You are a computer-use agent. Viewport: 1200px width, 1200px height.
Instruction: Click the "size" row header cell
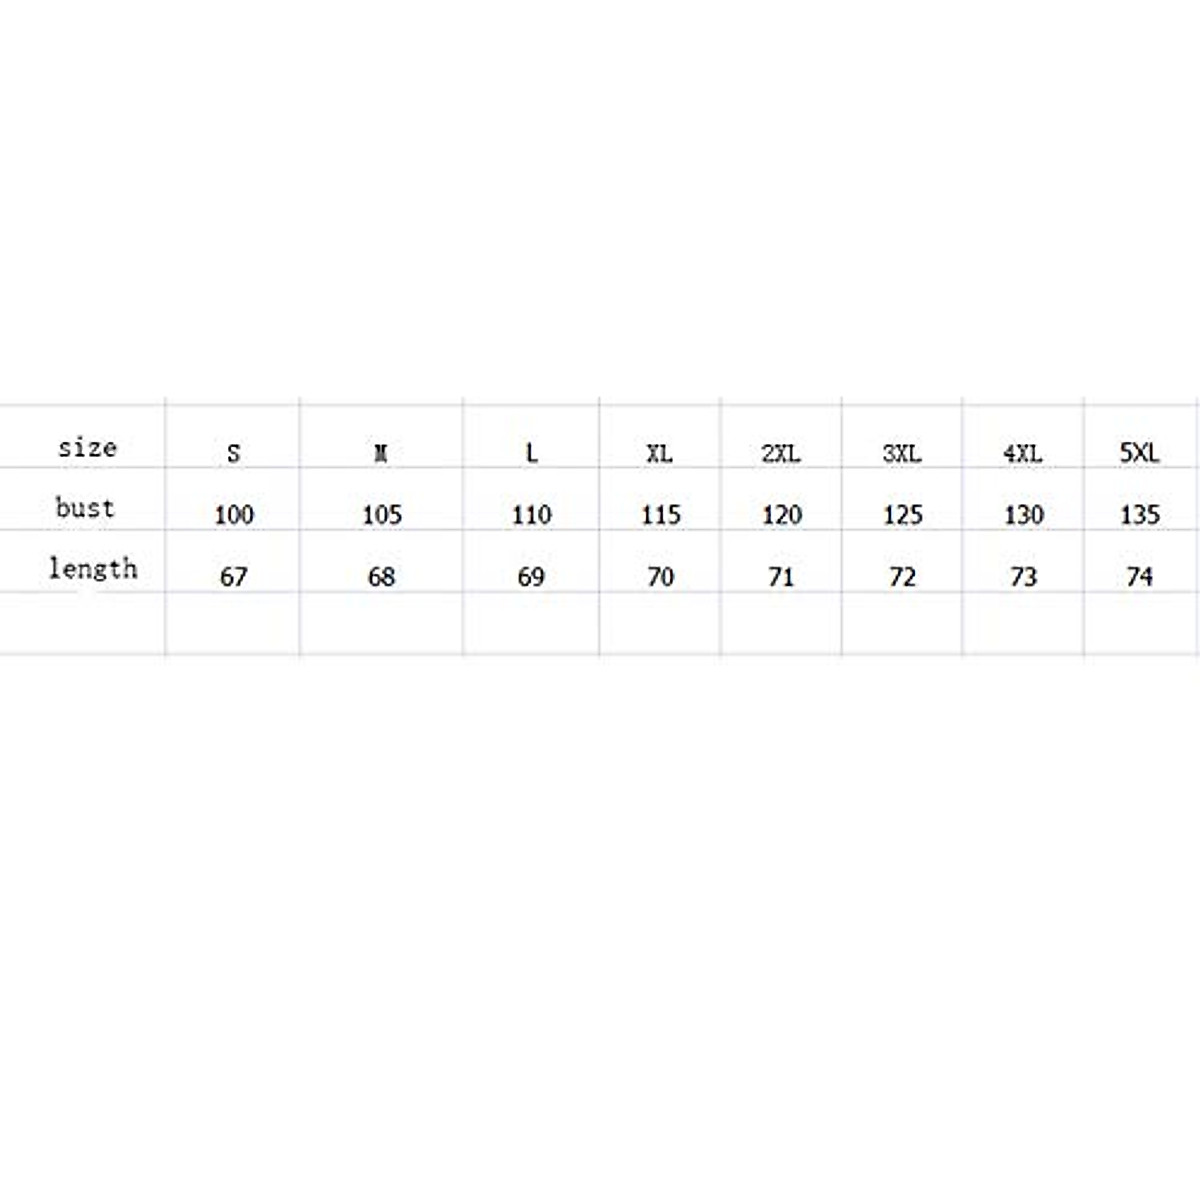pos(87,447)
